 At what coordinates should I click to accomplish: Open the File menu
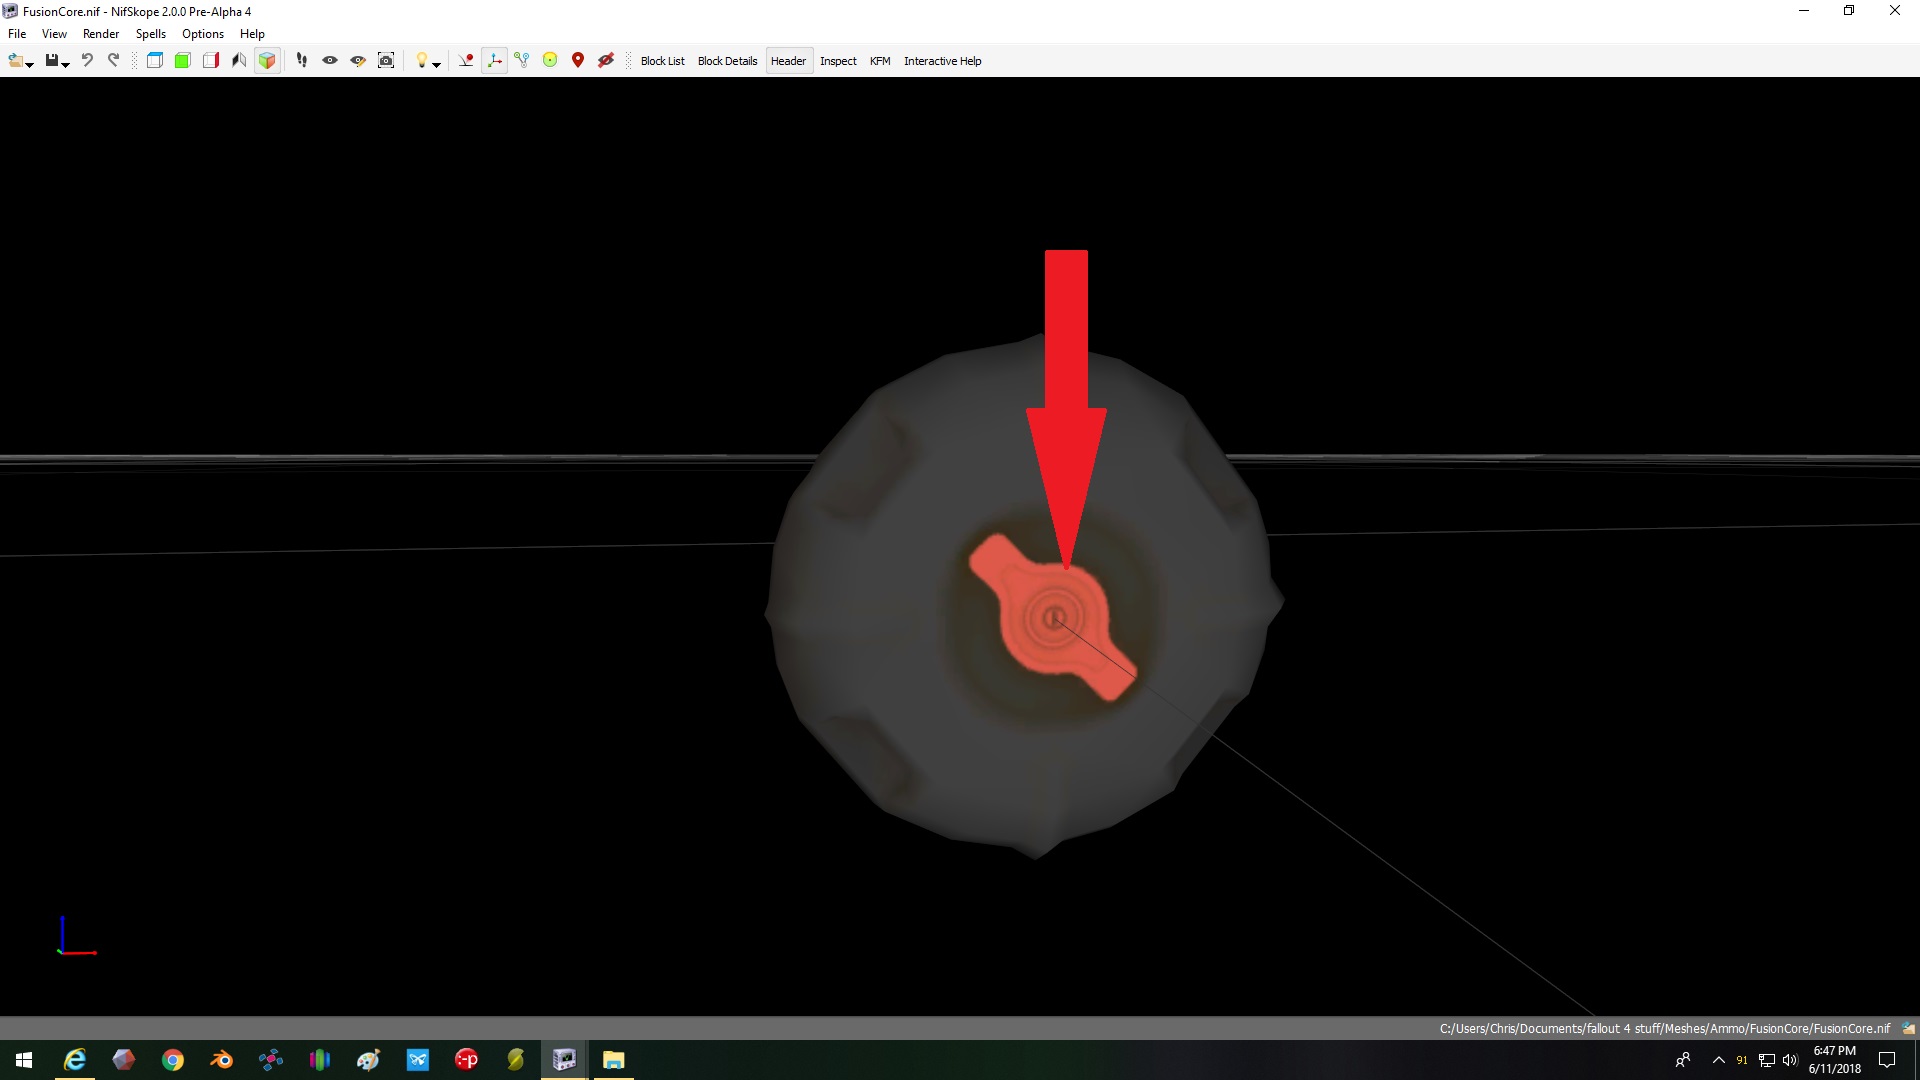(17, 34)
